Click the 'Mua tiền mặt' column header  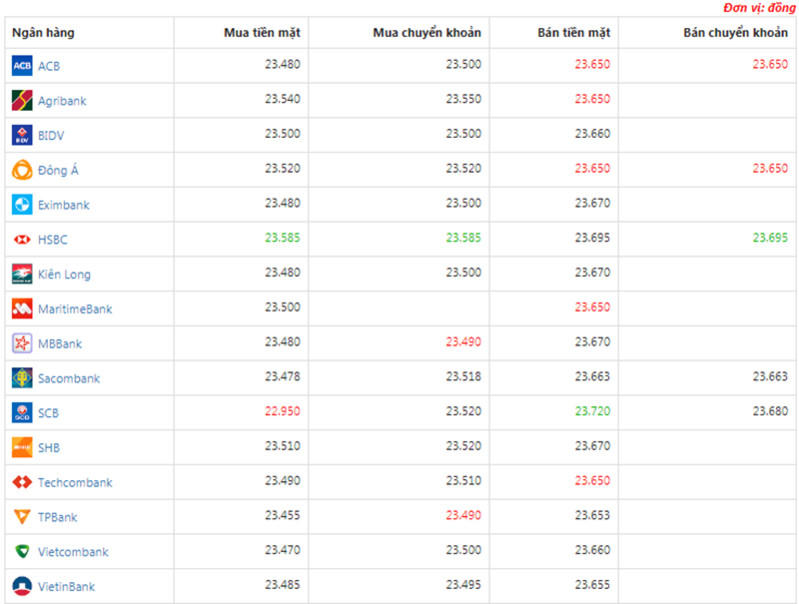(x=262, y=33)
